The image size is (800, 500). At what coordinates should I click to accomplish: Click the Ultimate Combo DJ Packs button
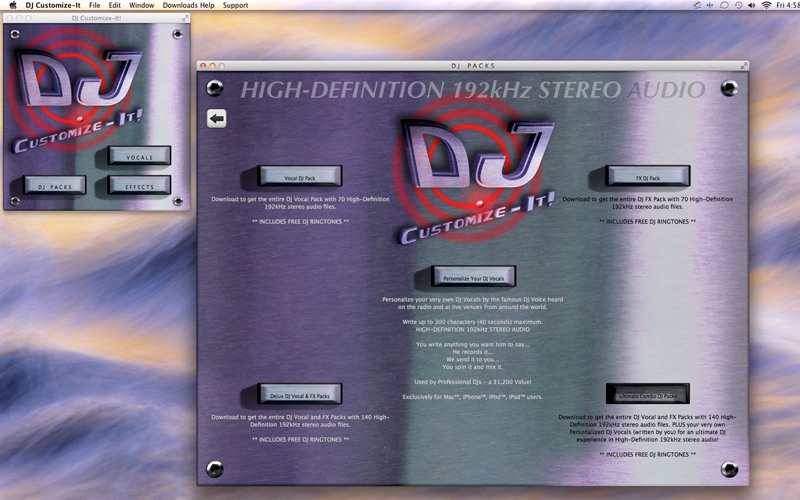(x=648, y=394)
